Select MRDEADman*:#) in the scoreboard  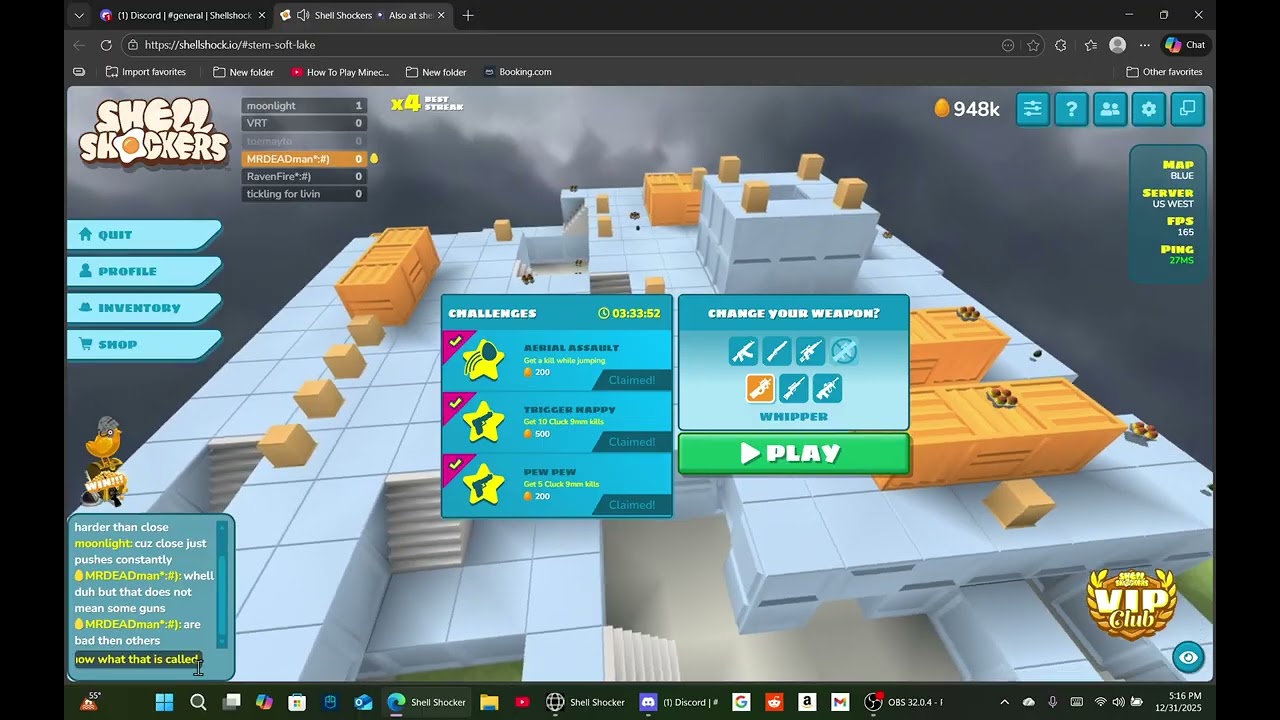pyautogui.click(x=304, y=159)
